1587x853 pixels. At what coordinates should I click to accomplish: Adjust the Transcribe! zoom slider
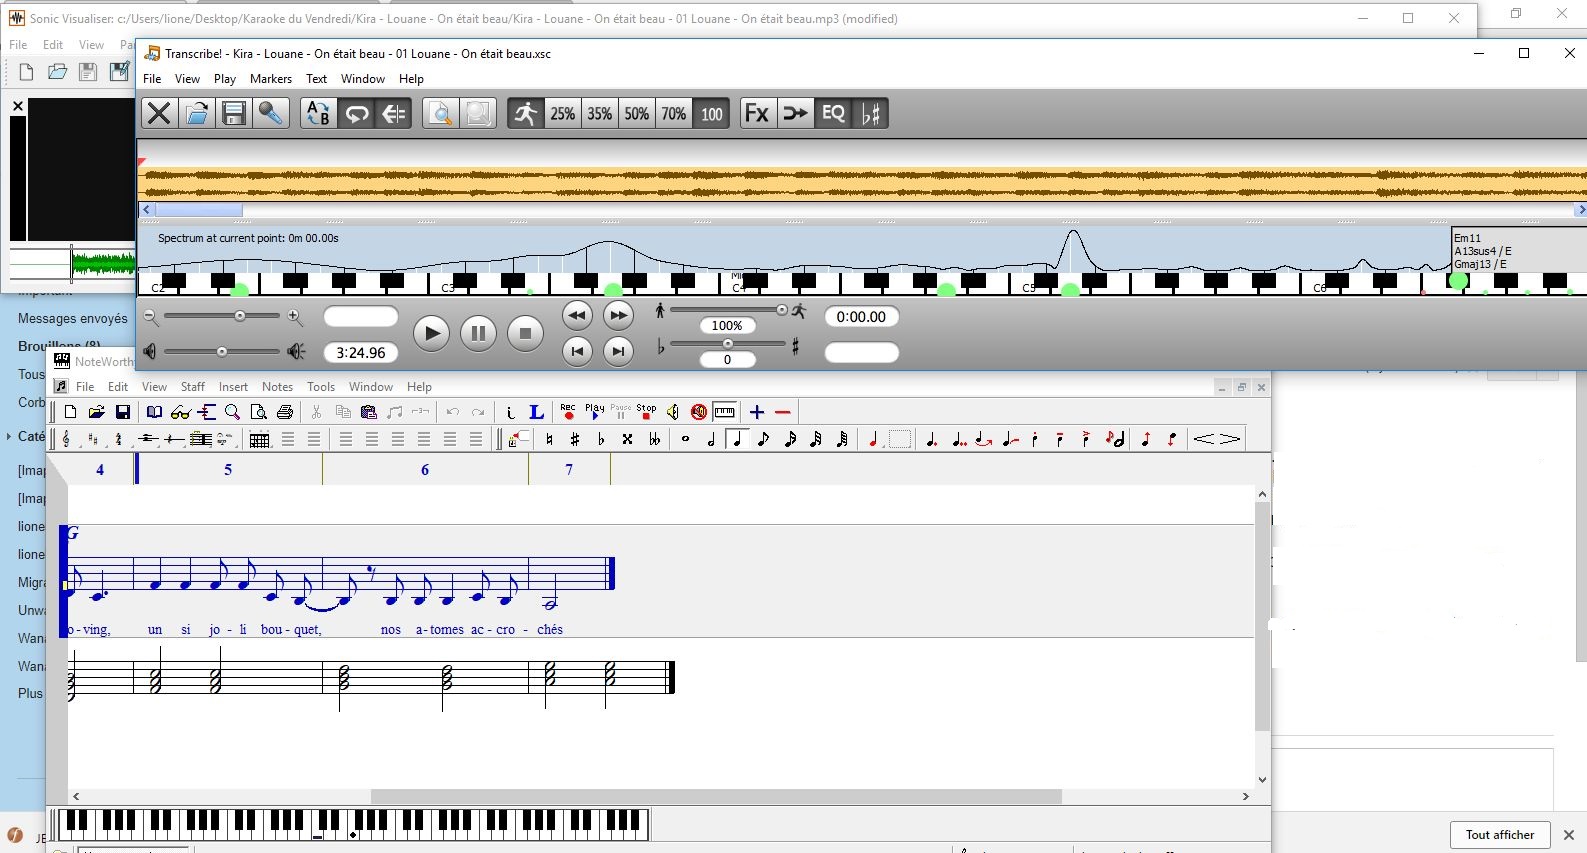coord(221,316)
